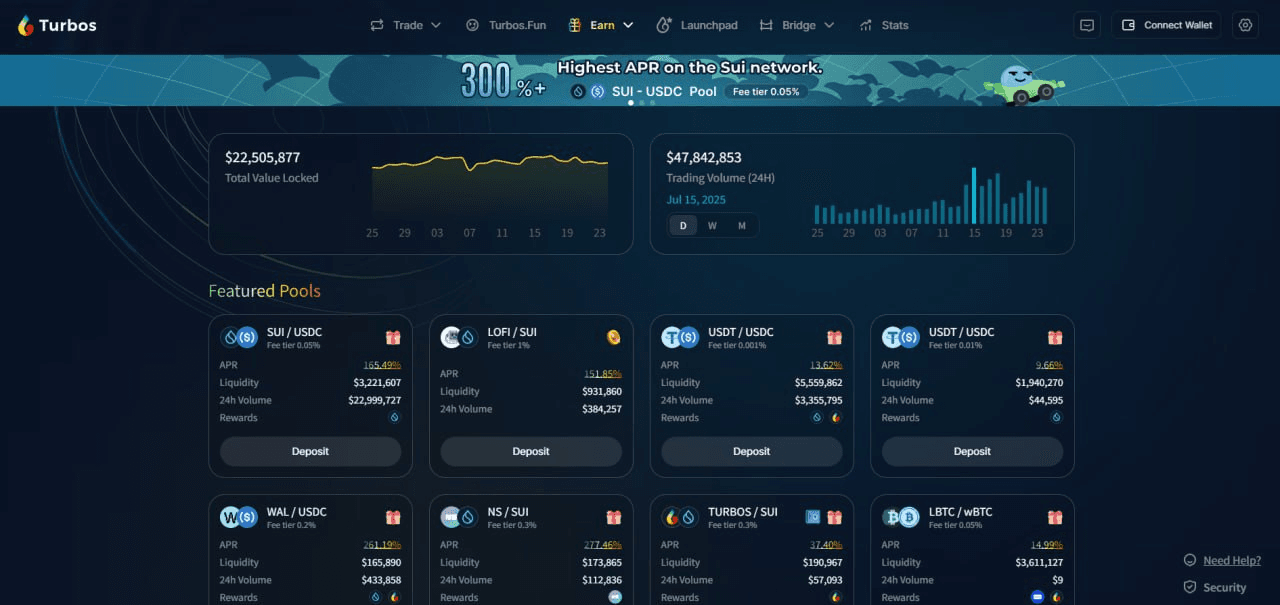1280x605 pixels.
Task: Click the 13.62% APR value
Action: [826, 365]
